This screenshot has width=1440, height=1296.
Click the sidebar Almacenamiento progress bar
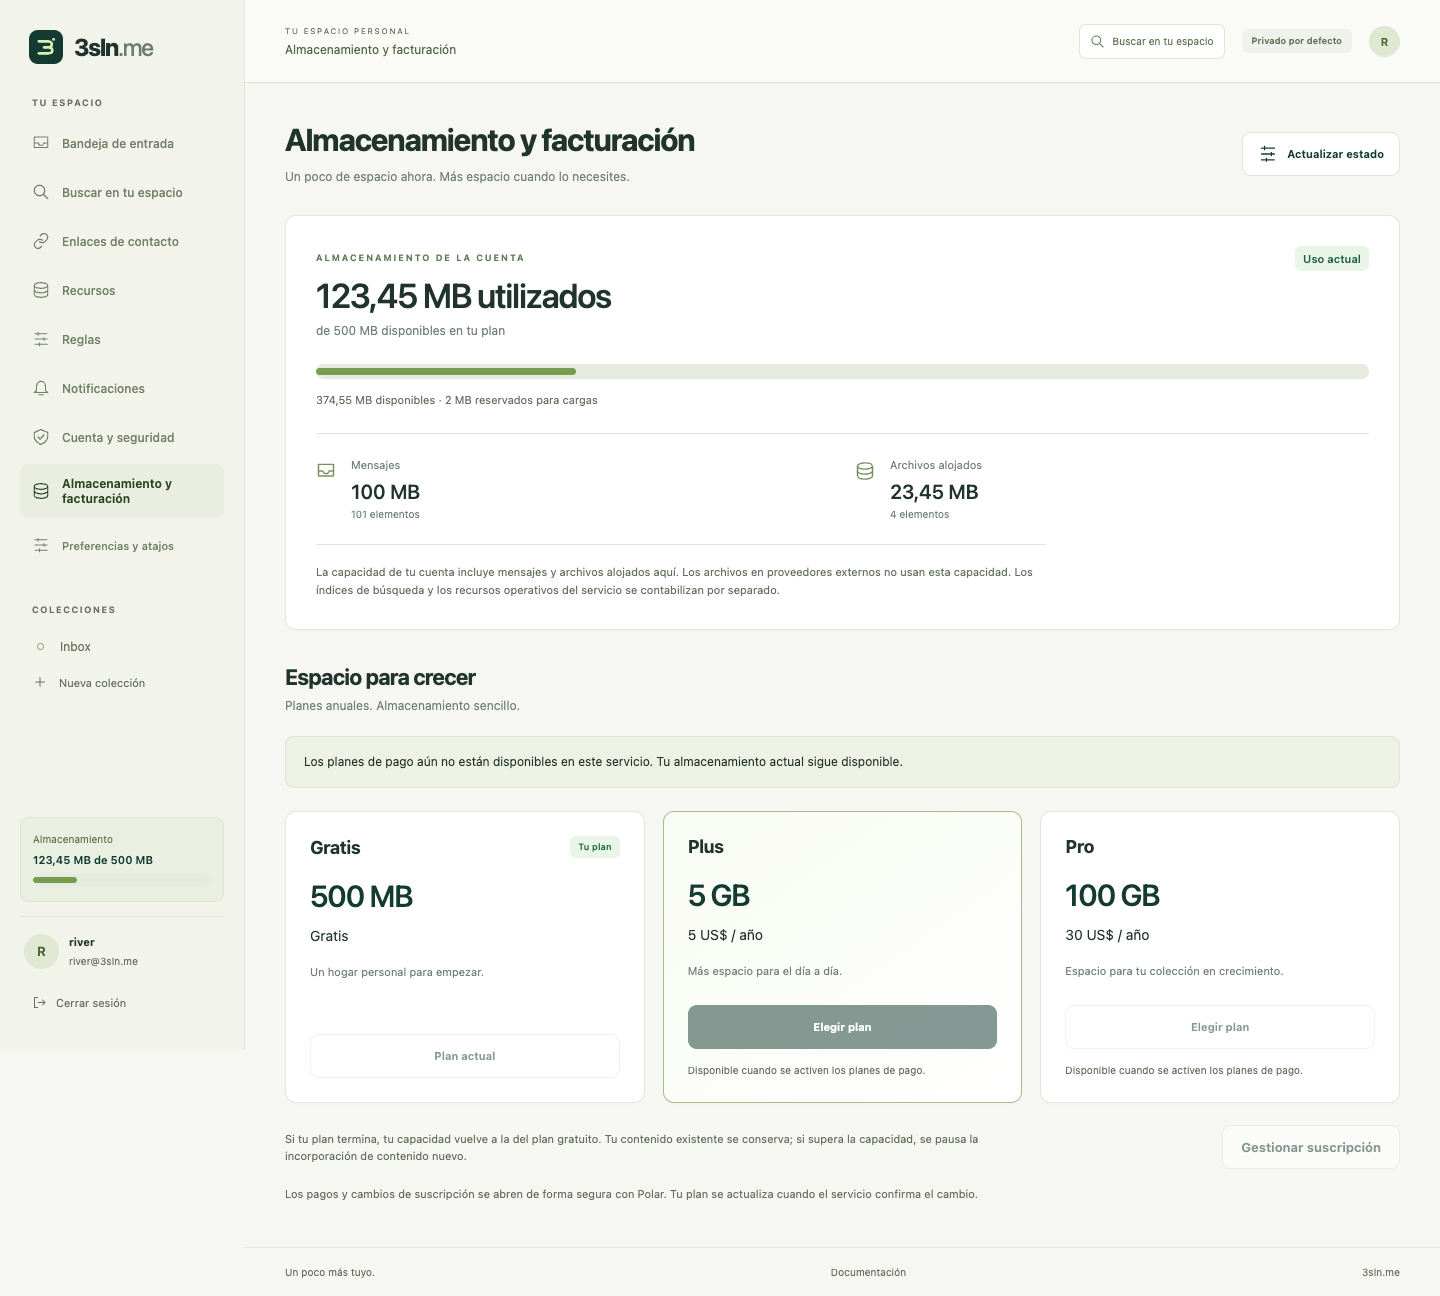click(x=122, y=880)
